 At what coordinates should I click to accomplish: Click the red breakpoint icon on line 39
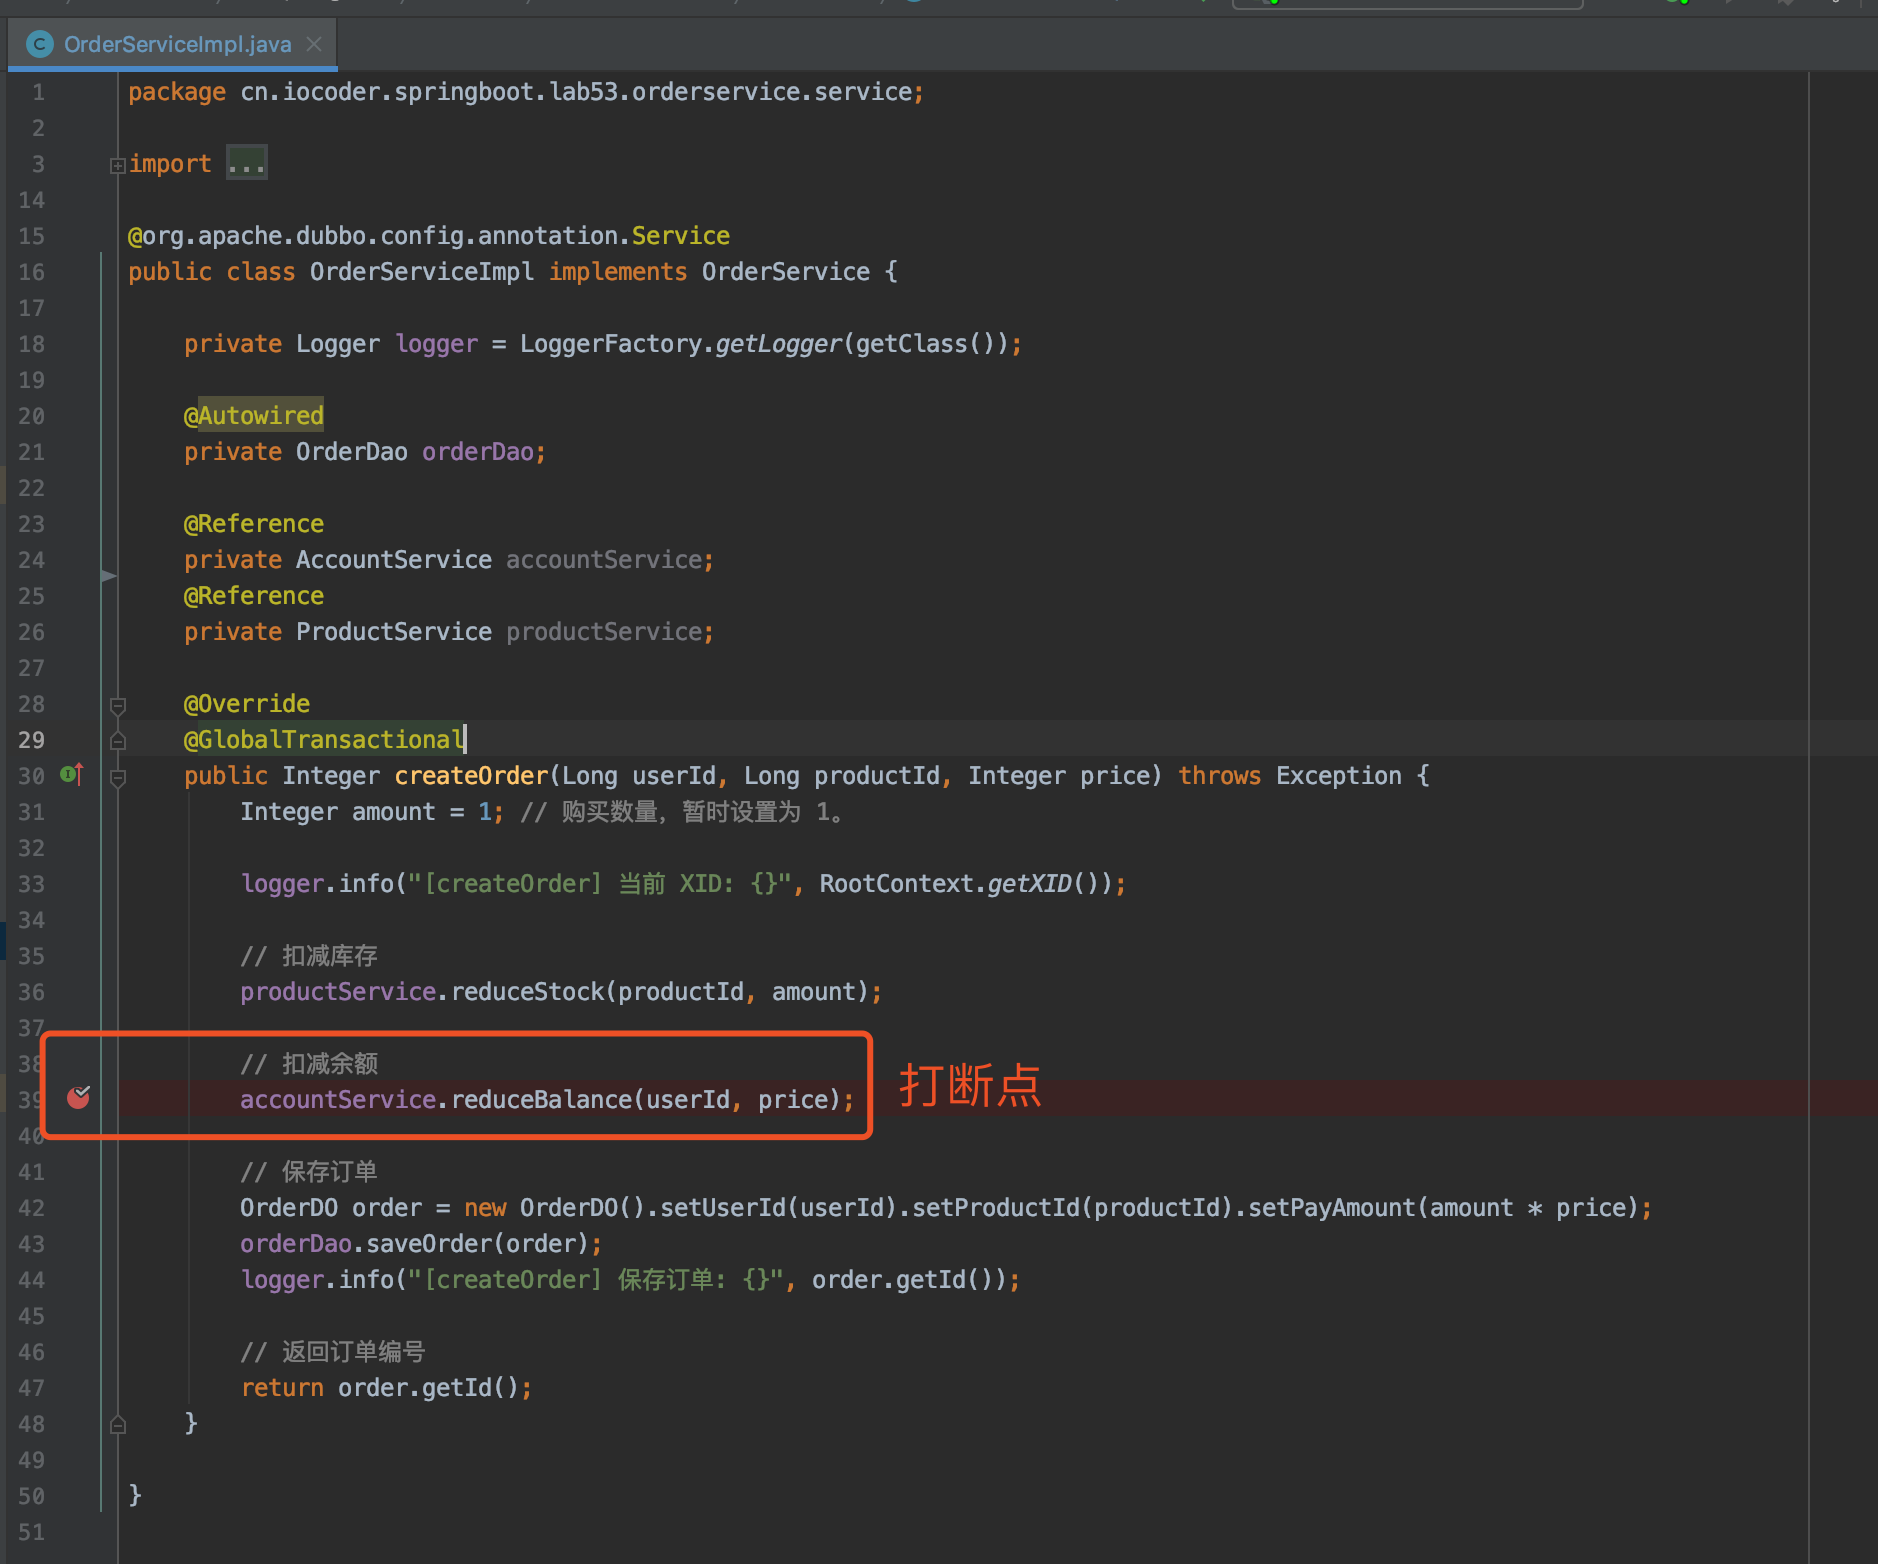(x=78, y=1098)
